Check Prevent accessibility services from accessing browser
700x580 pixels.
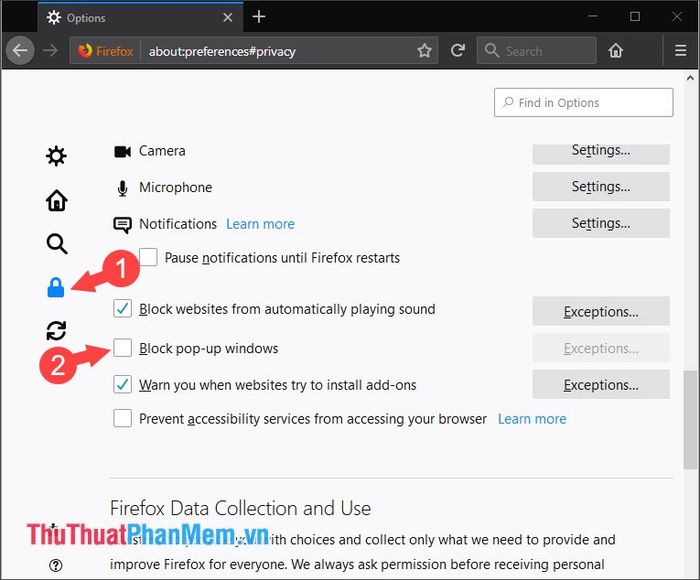click(122, 418)
